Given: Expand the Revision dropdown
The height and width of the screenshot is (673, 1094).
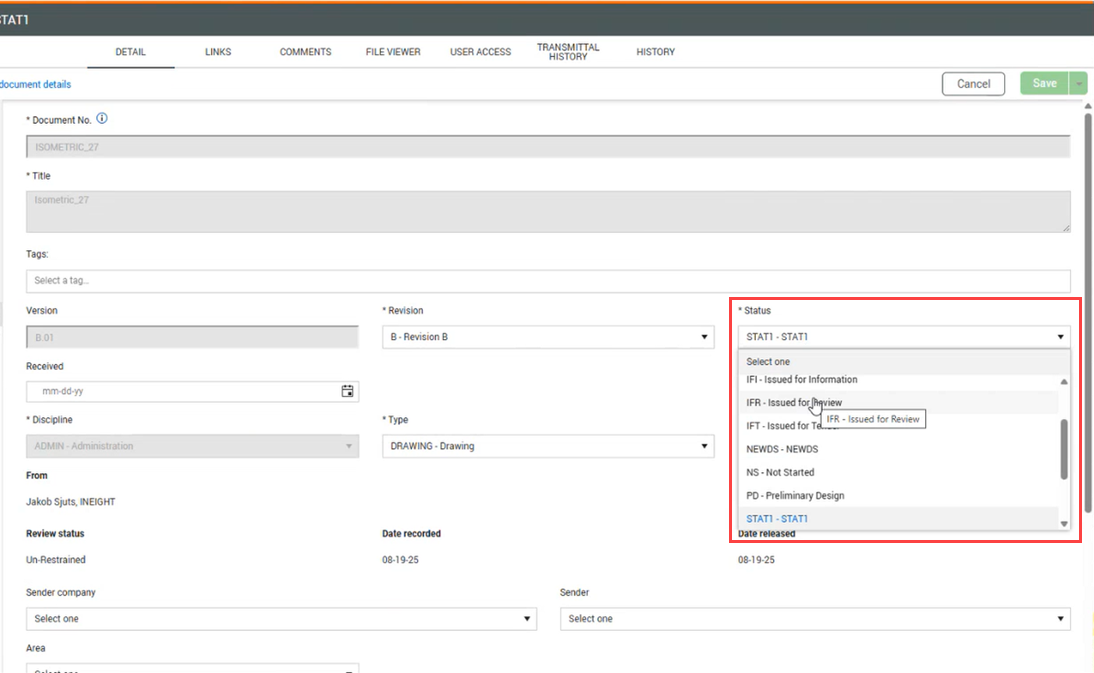Looking at the screenshot, I should (548, 337).
